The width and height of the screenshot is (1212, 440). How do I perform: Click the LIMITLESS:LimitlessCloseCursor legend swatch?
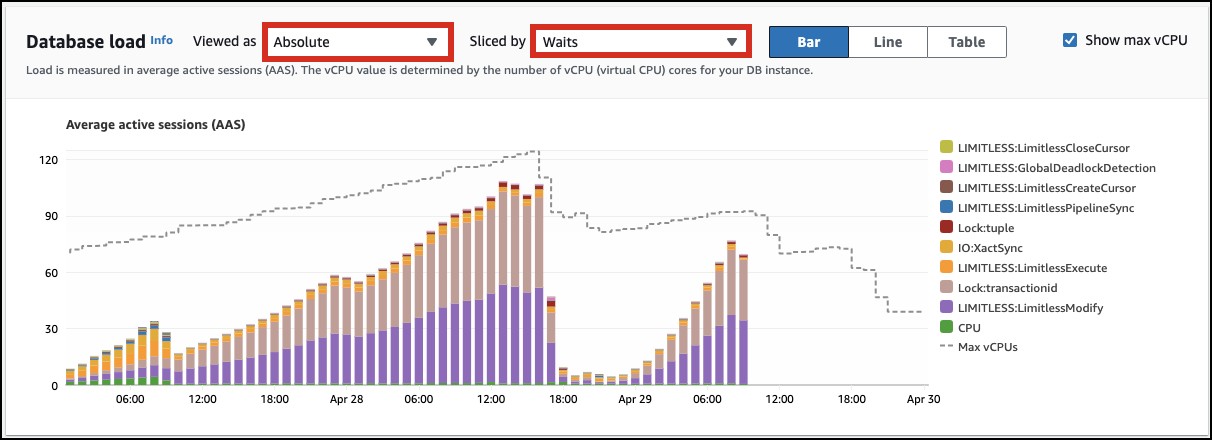tap(945, 148)
